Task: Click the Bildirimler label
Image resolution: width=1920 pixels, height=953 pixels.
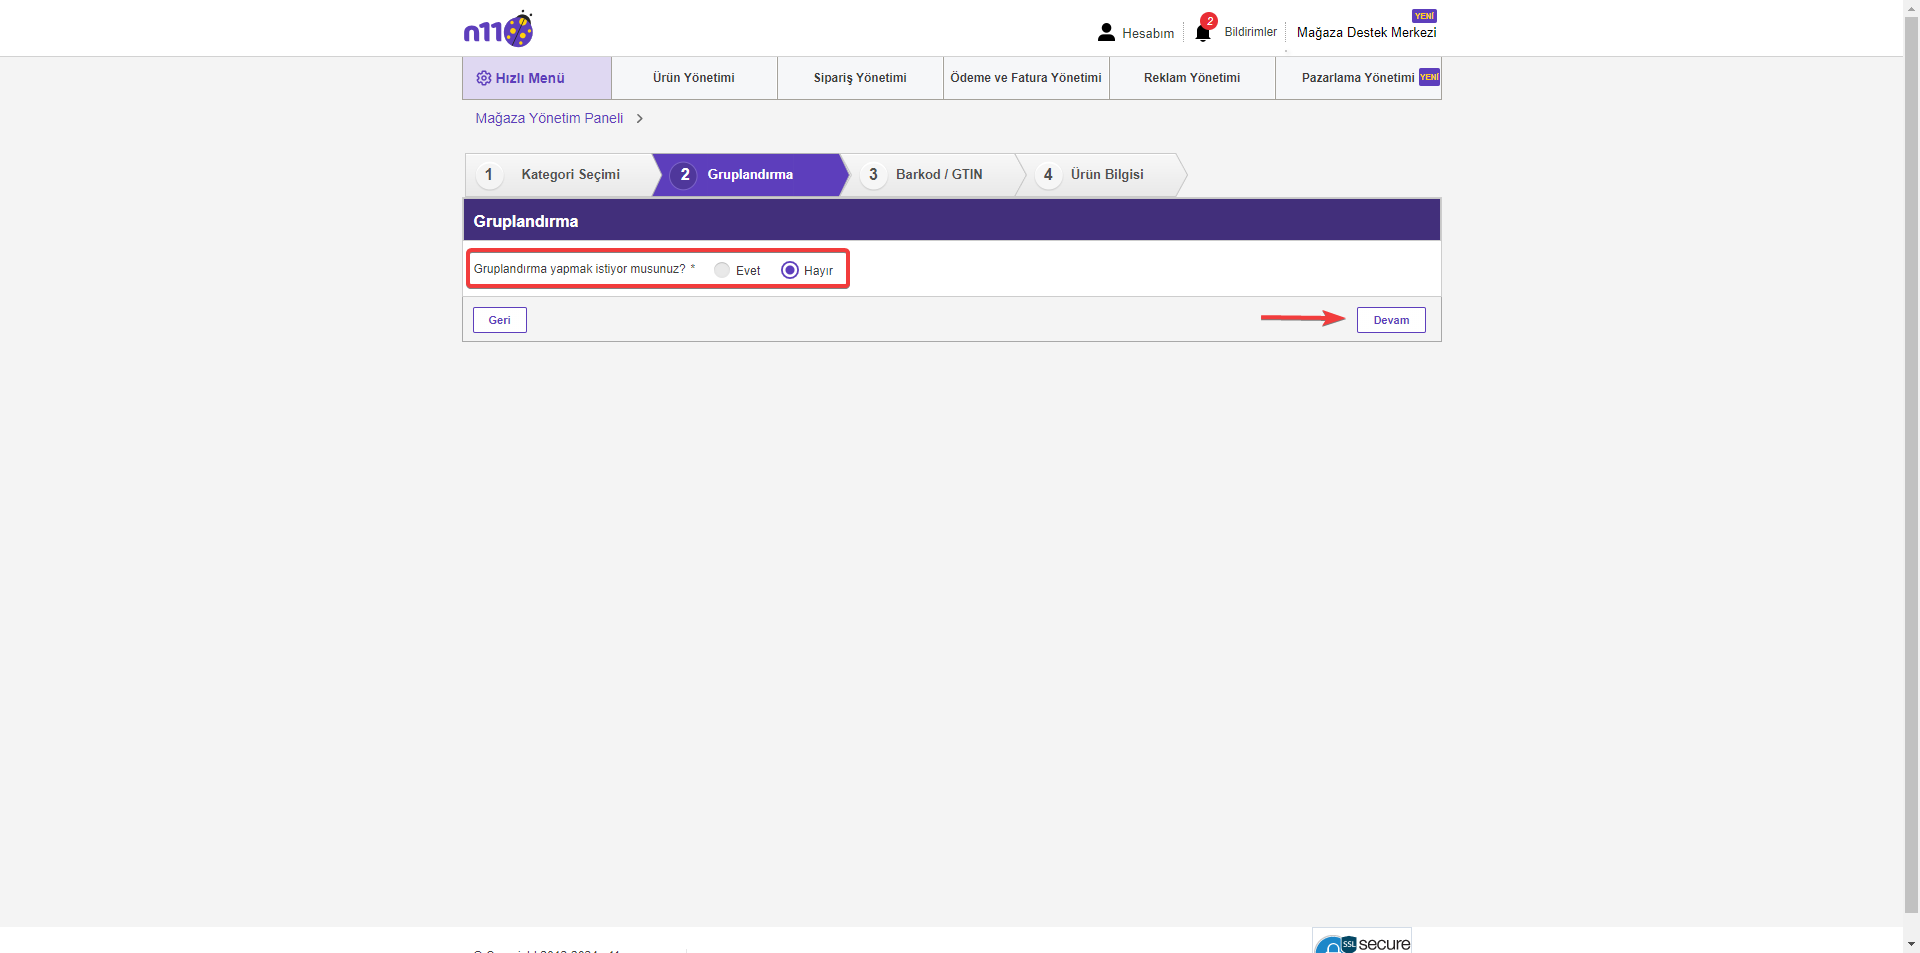Action: (x=1250, y=32)
